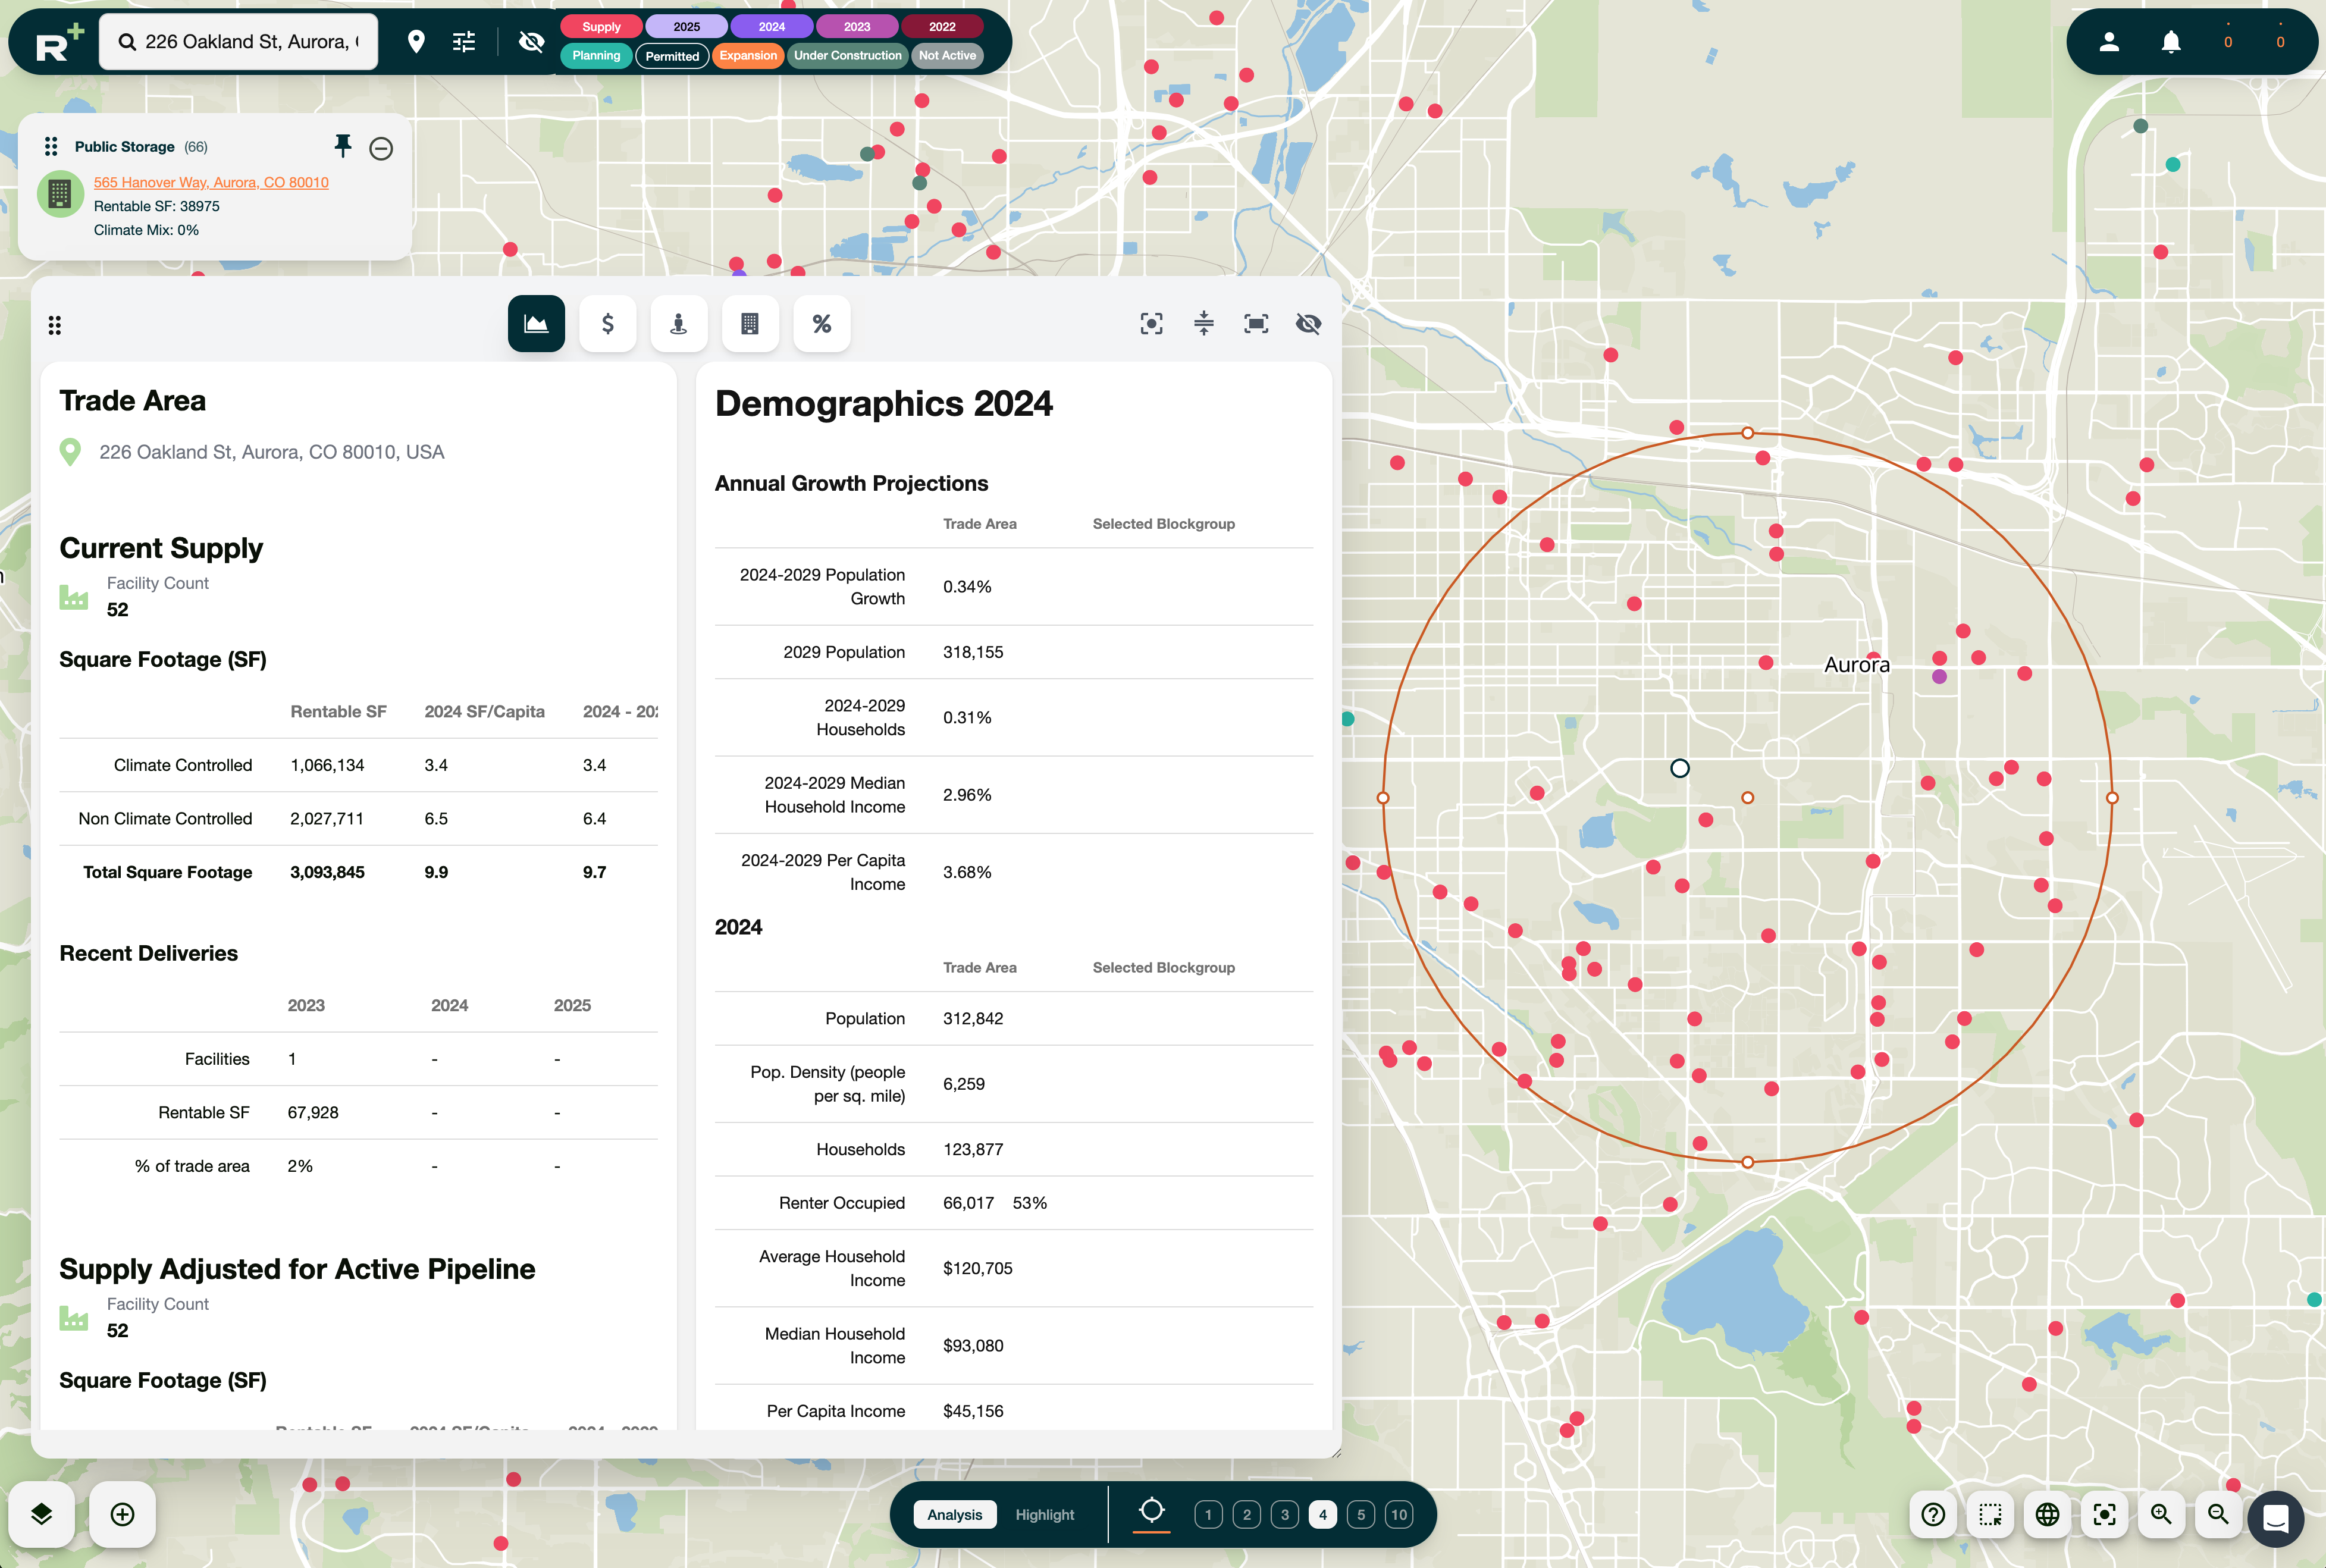Screen dimensions: 2326x1568
Task: Click the map pin location icon
Action: coord(416,42)
